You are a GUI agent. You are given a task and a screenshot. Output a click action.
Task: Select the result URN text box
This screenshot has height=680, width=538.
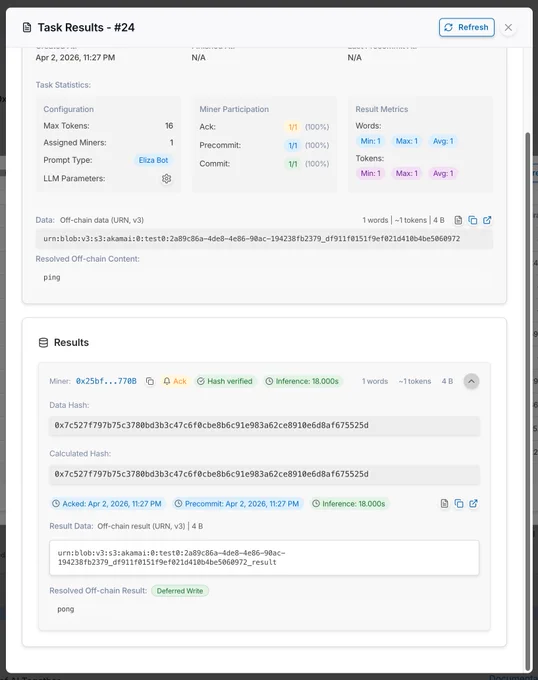(x=264, y=558)
